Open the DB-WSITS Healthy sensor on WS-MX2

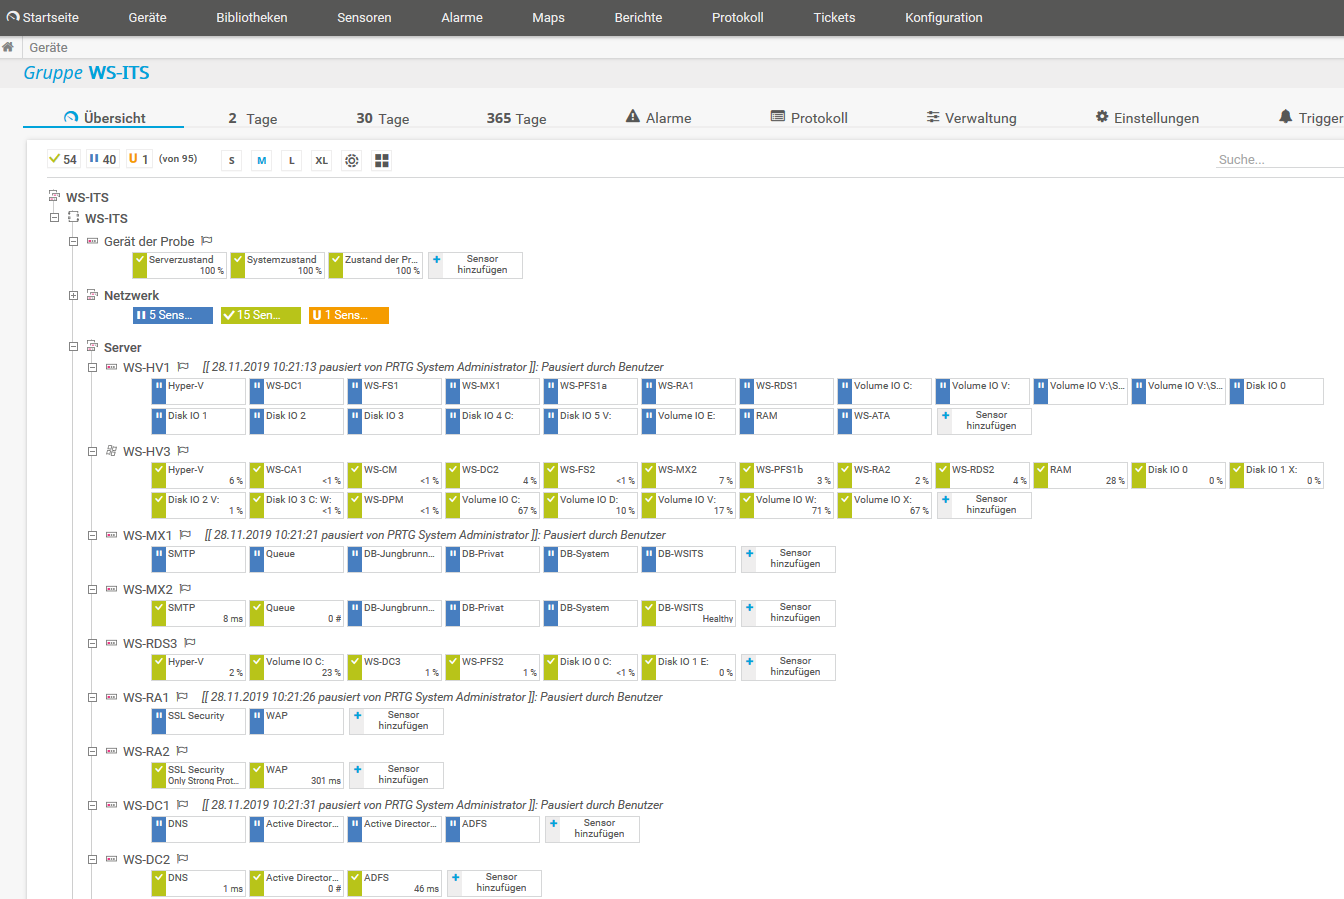[688, 614]
